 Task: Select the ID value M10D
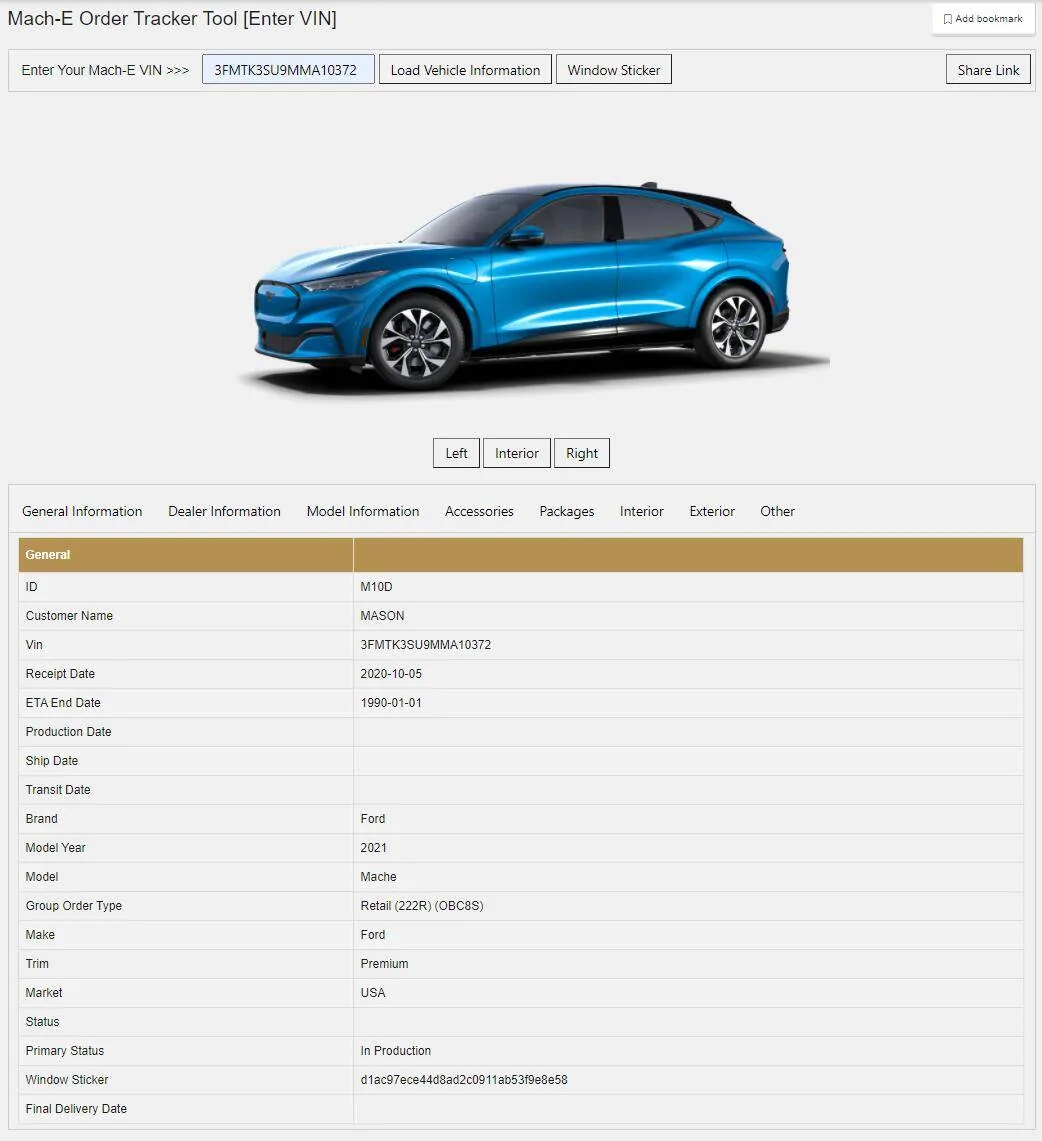click(x=376, y=587)
